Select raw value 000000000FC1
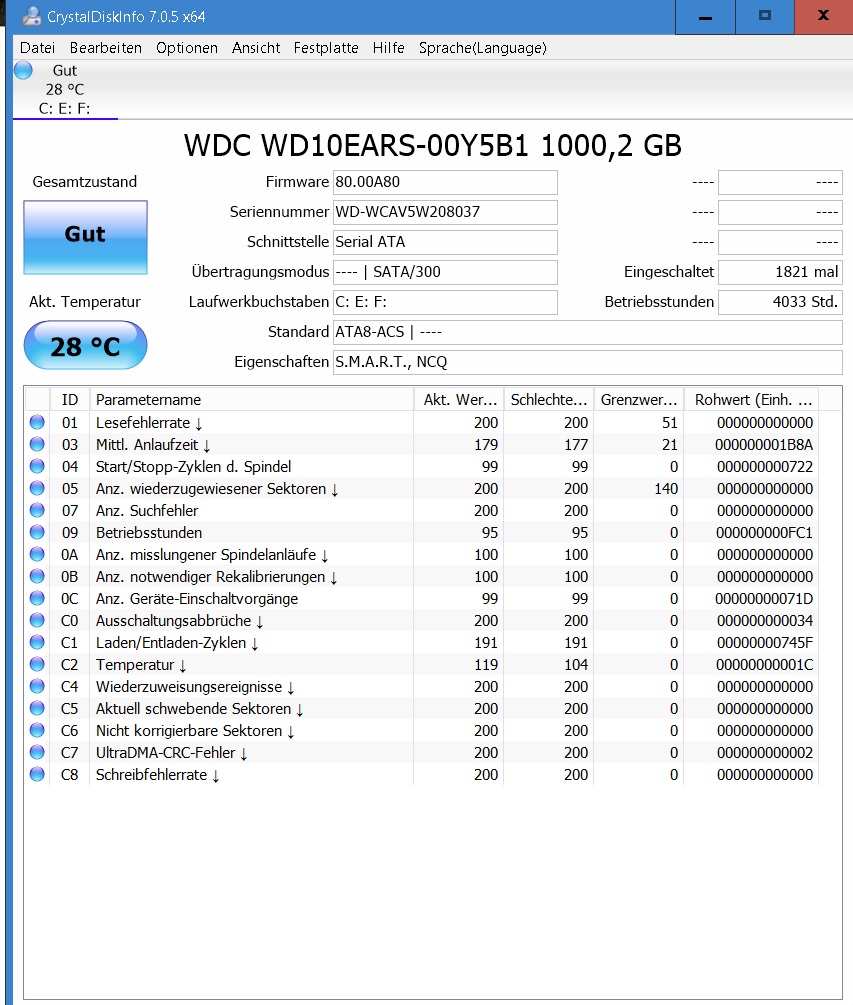 (765, 533)
